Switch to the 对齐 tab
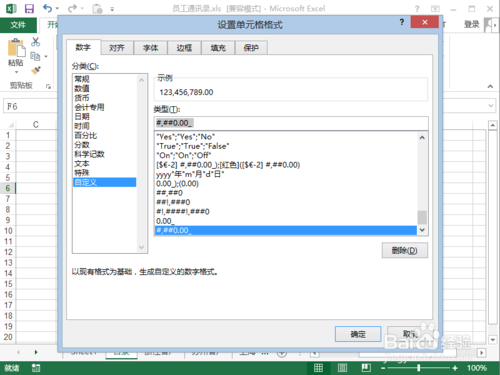500x375 pixels. pyautogui.click(x=117, y=48)
